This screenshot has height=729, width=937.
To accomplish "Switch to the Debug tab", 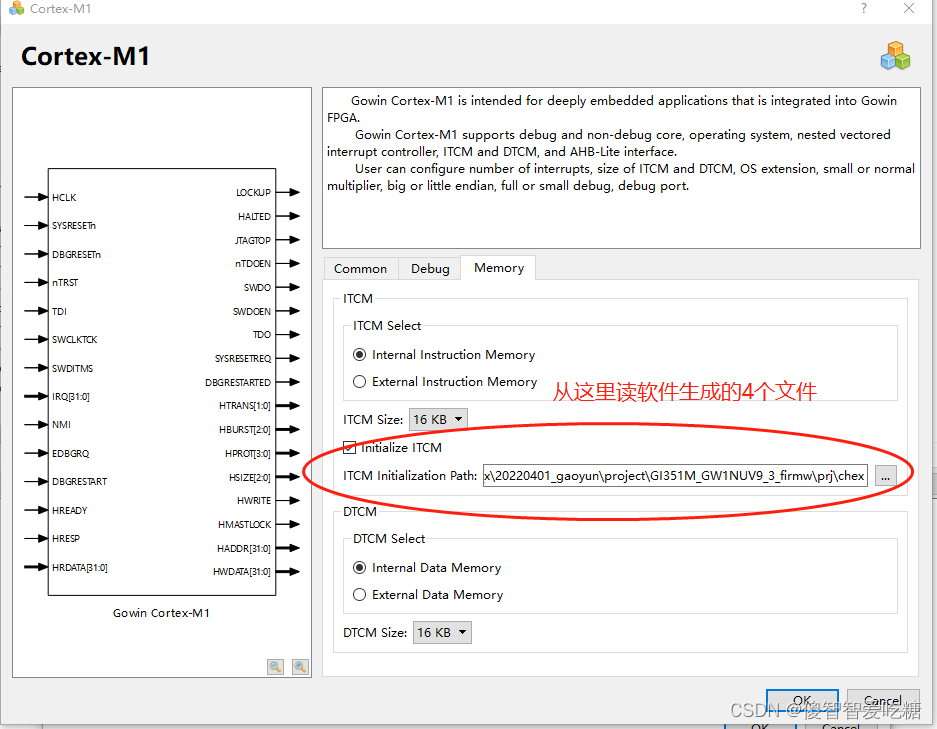I will click(x=430, y=269).
